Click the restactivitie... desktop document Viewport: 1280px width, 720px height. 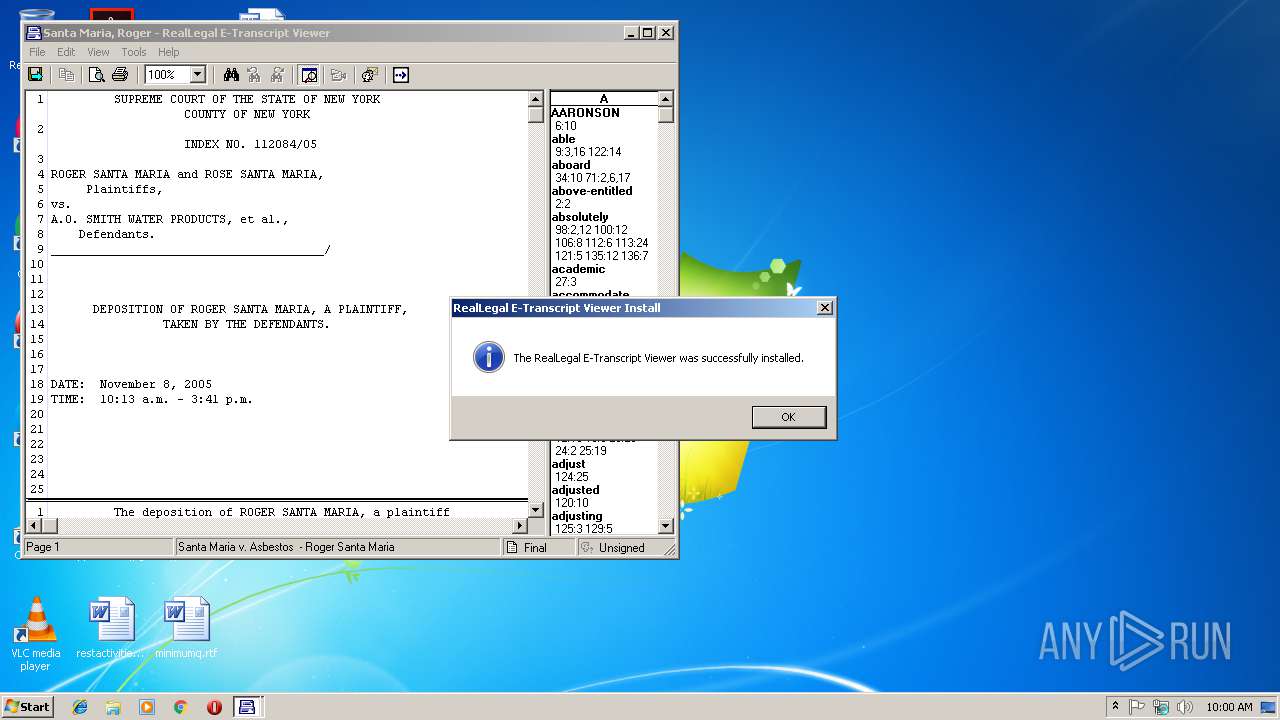[x=111, y=628]
